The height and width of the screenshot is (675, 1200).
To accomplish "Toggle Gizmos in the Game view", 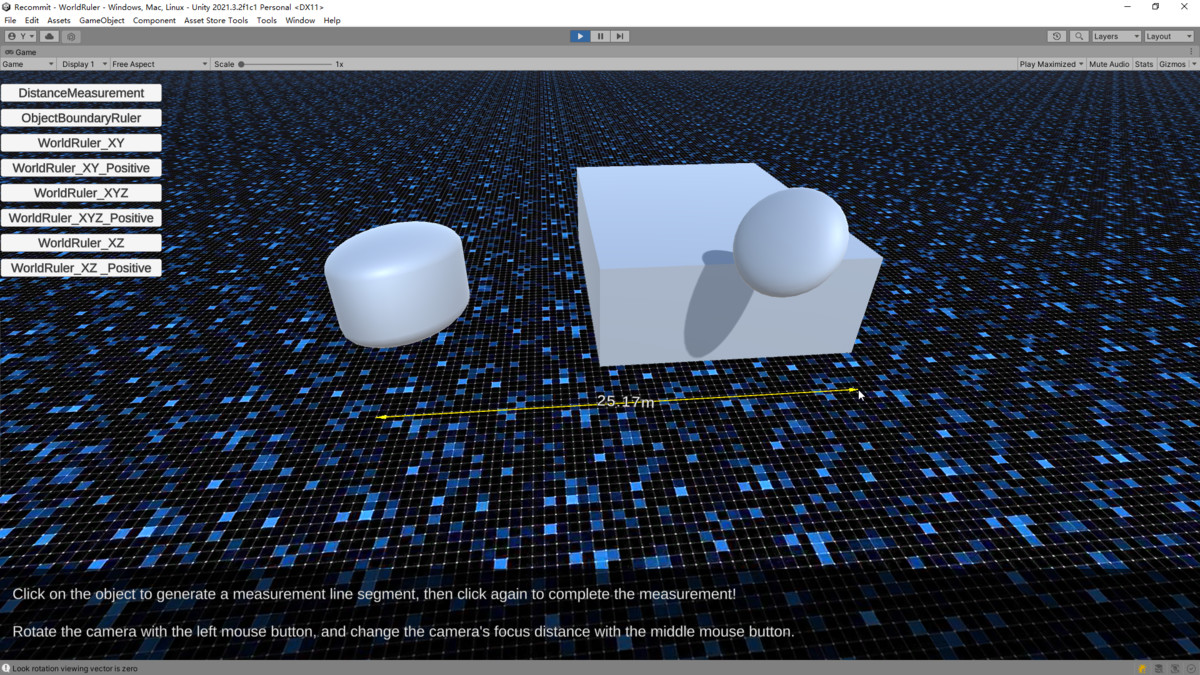I will tap(1173, 64).
